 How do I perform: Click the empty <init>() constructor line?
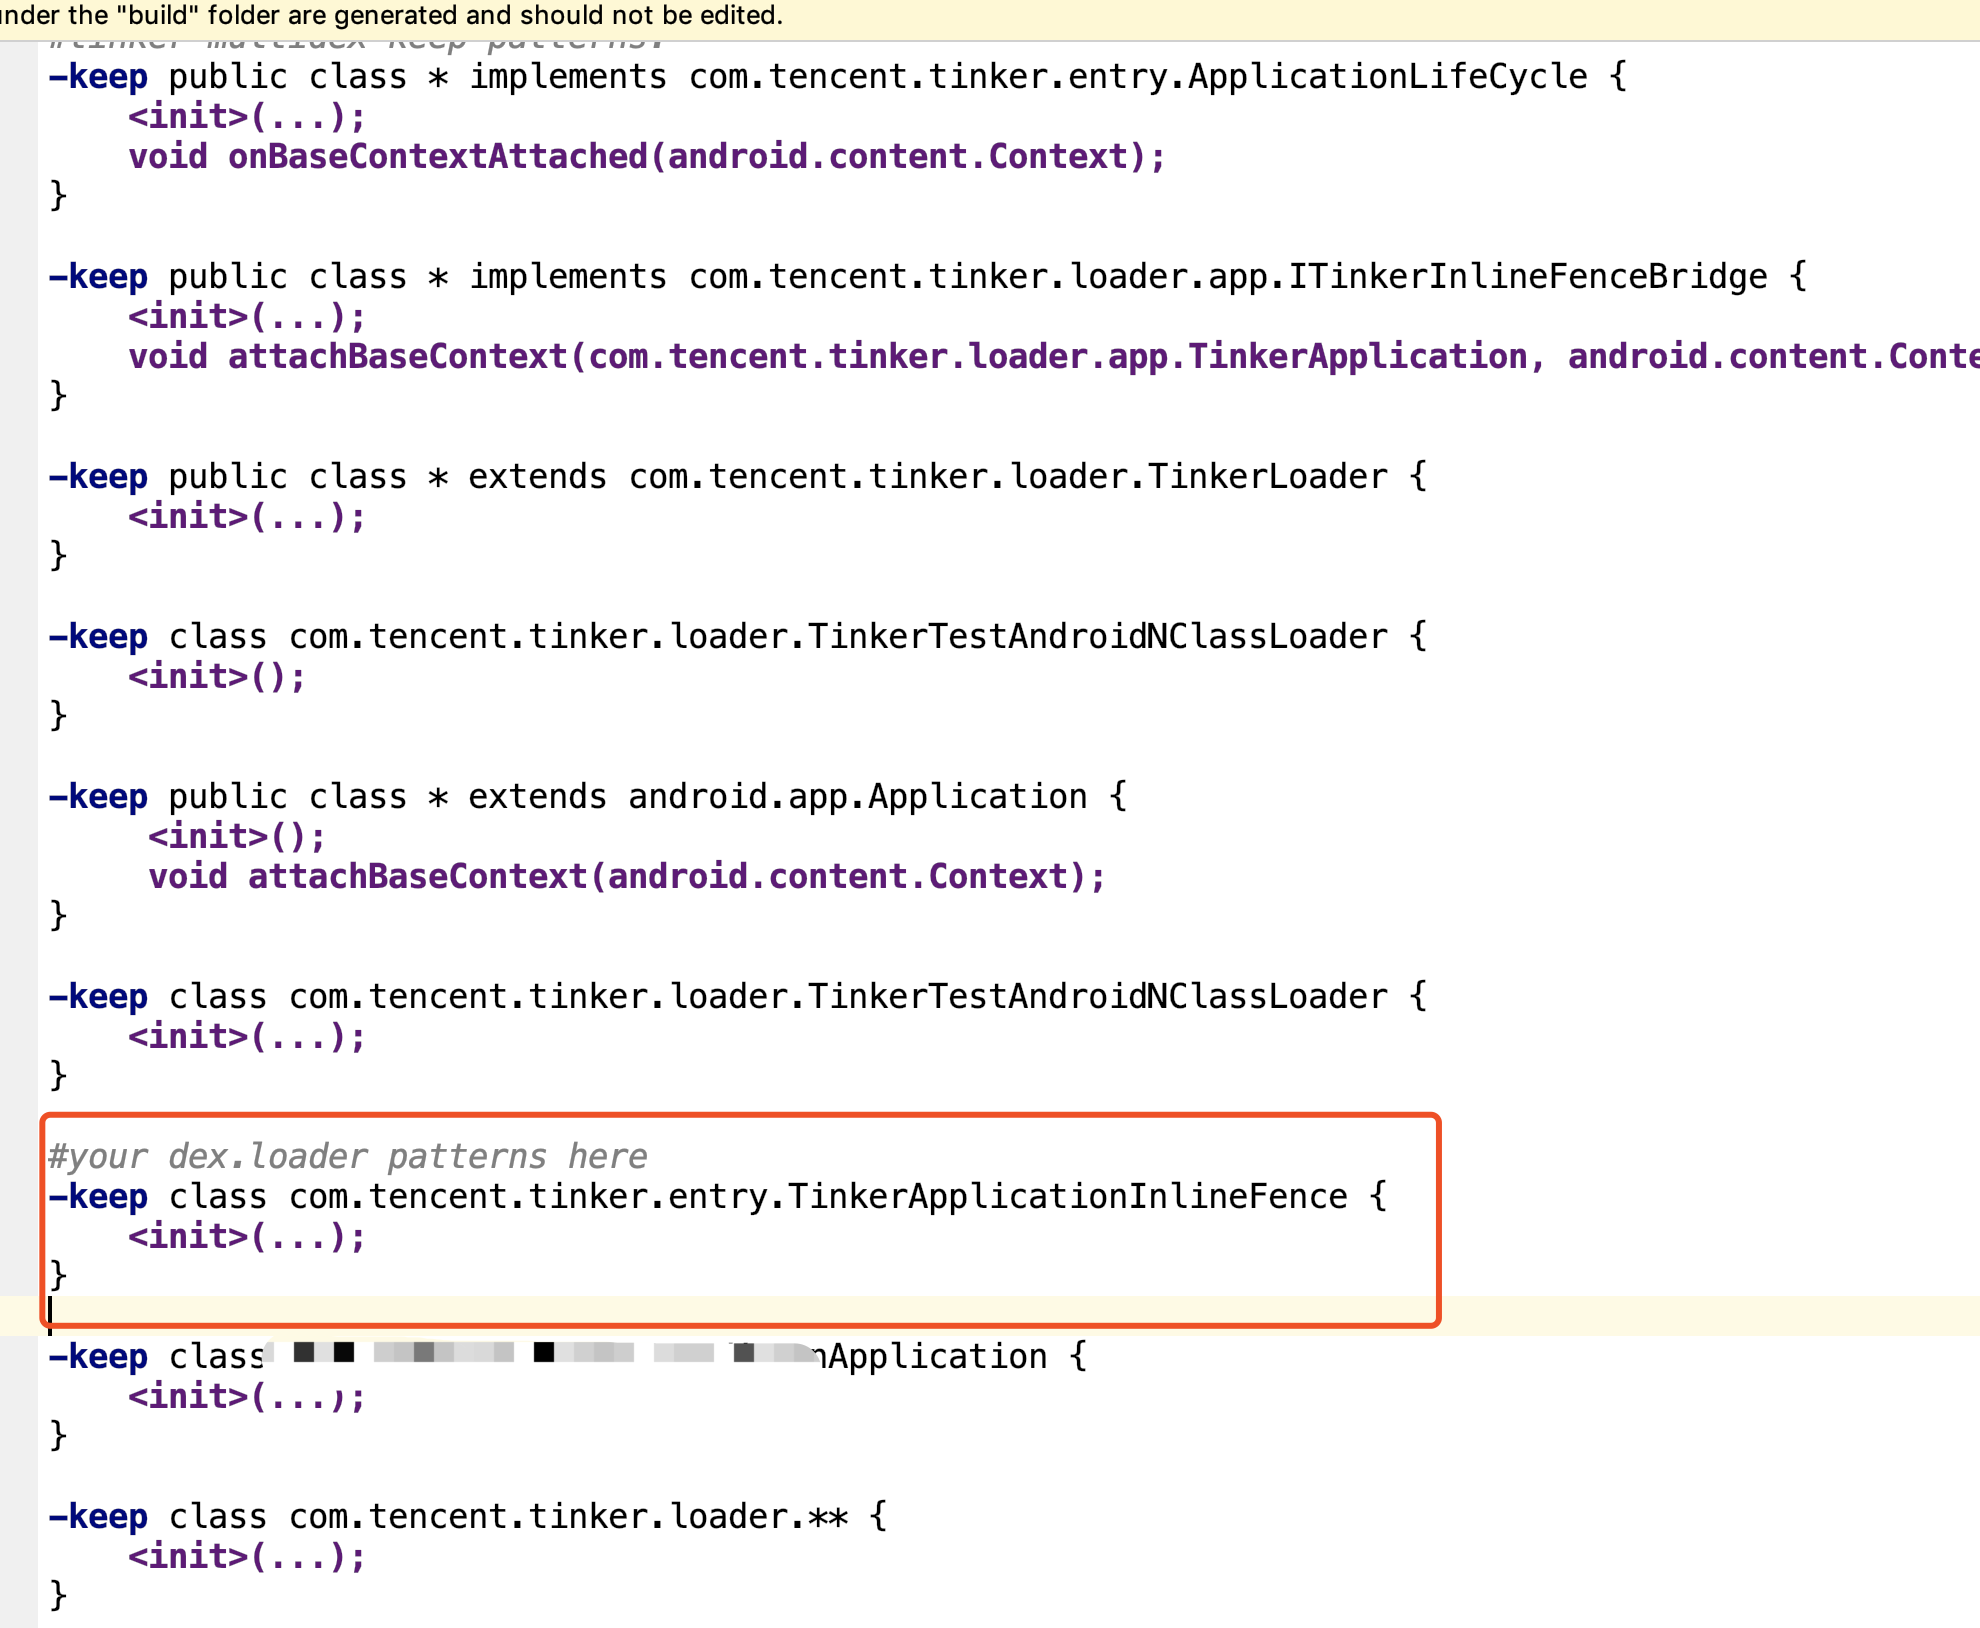pyautogui.click(x=215, y=676)
